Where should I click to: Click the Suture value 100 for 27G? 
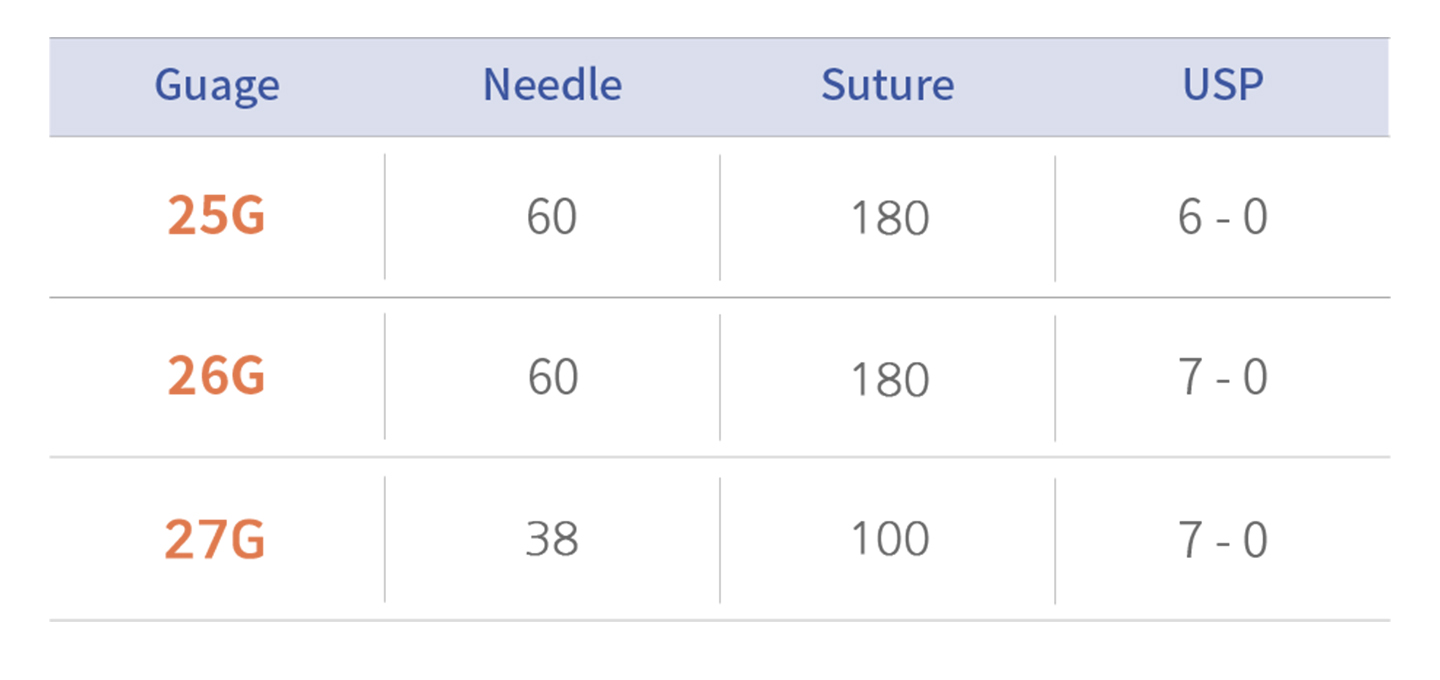point(889,540)
